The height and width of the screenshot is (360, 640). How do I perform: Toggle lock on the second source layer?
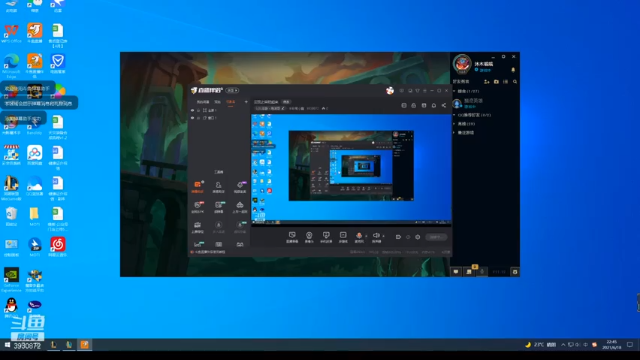point(199,118)
